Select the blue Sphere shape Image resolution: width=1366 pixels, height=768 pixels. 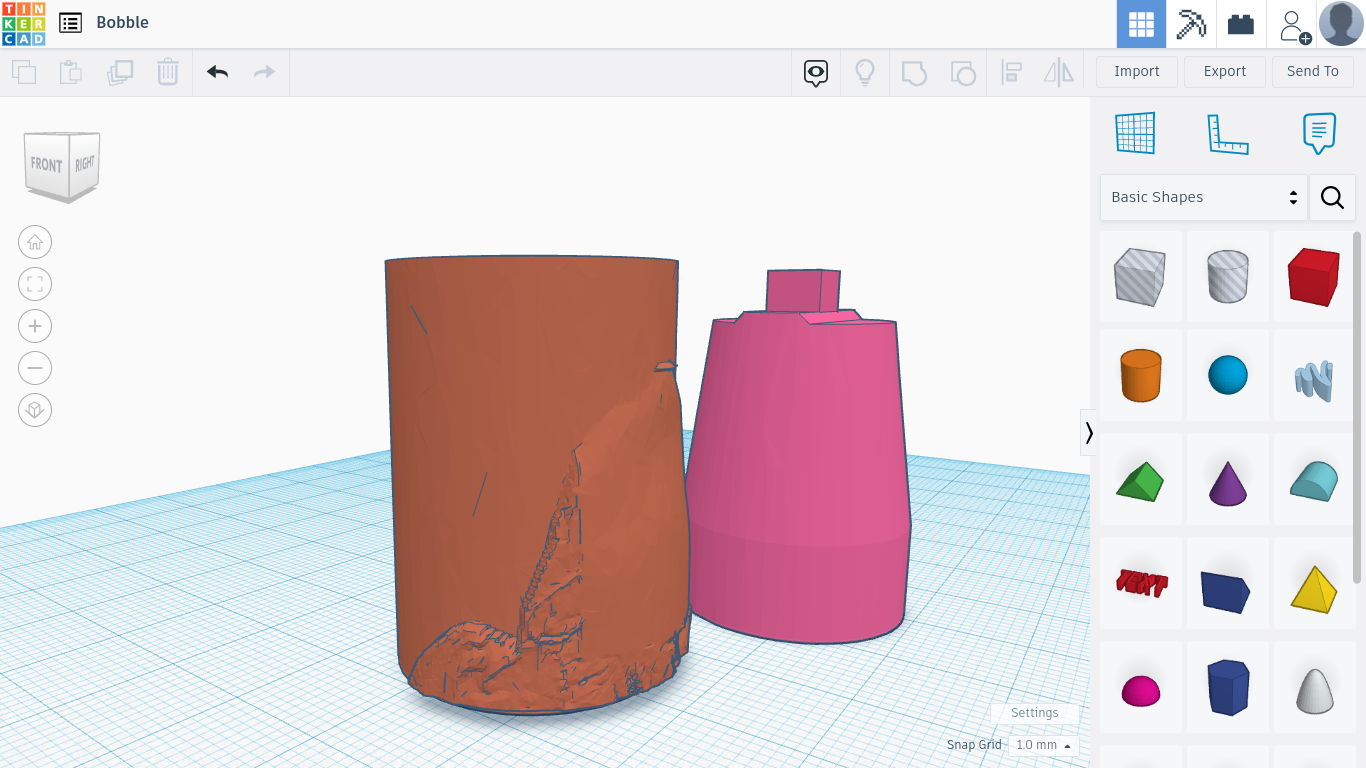pos(1228,376)
